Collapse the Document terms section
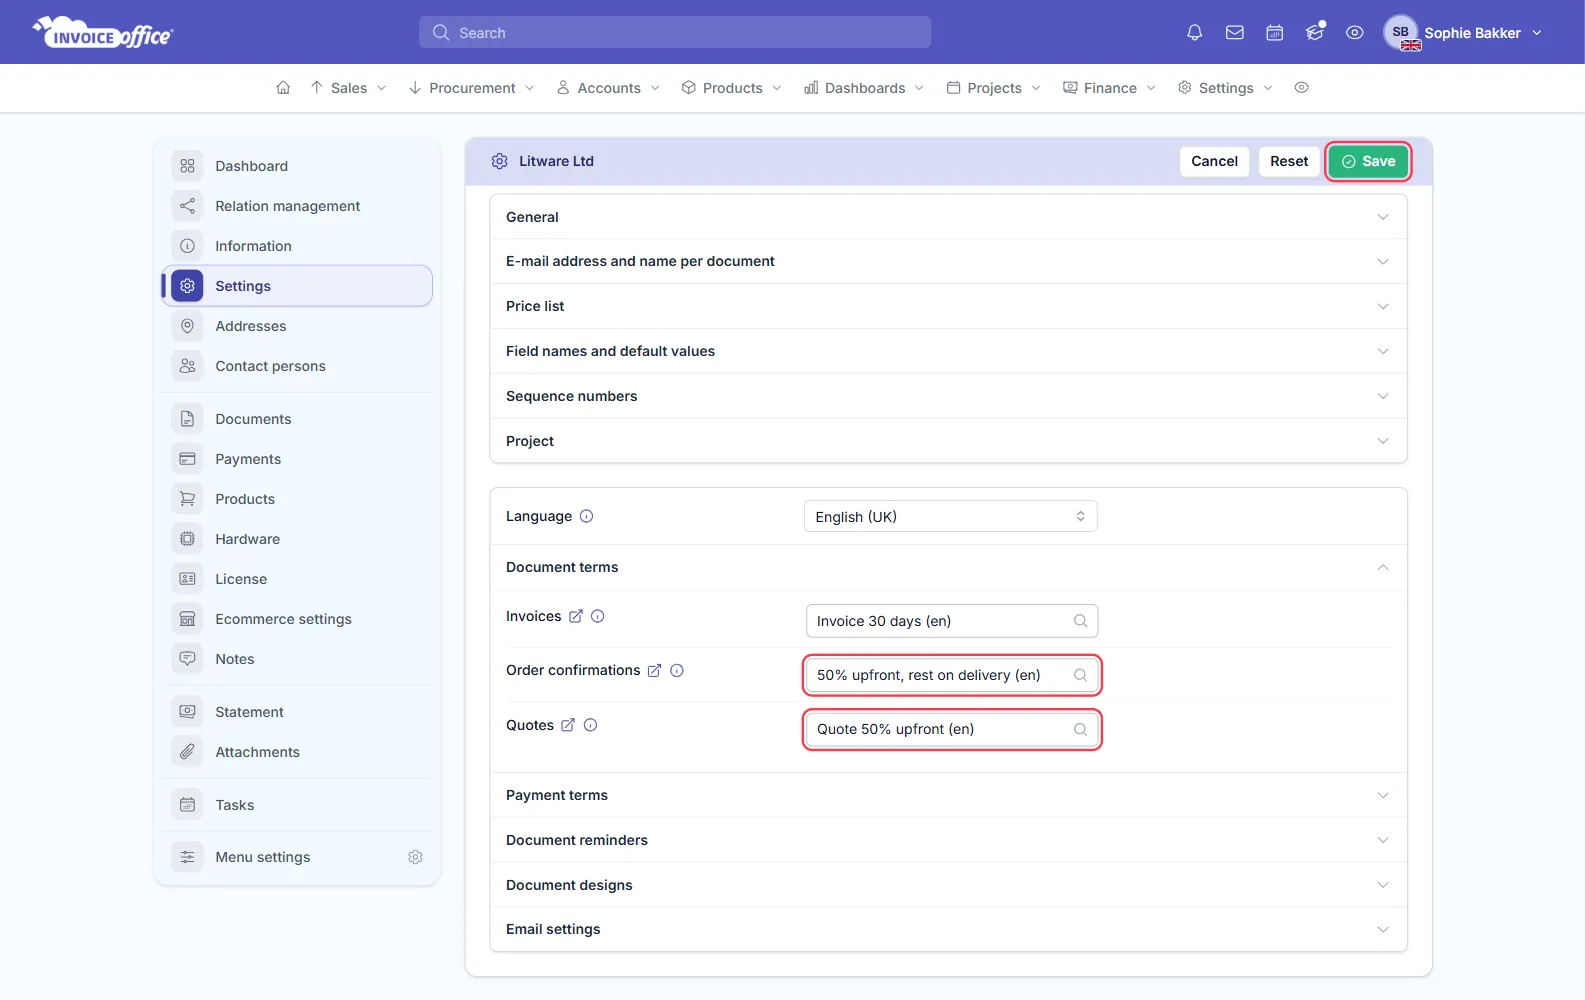 (948, 567)
